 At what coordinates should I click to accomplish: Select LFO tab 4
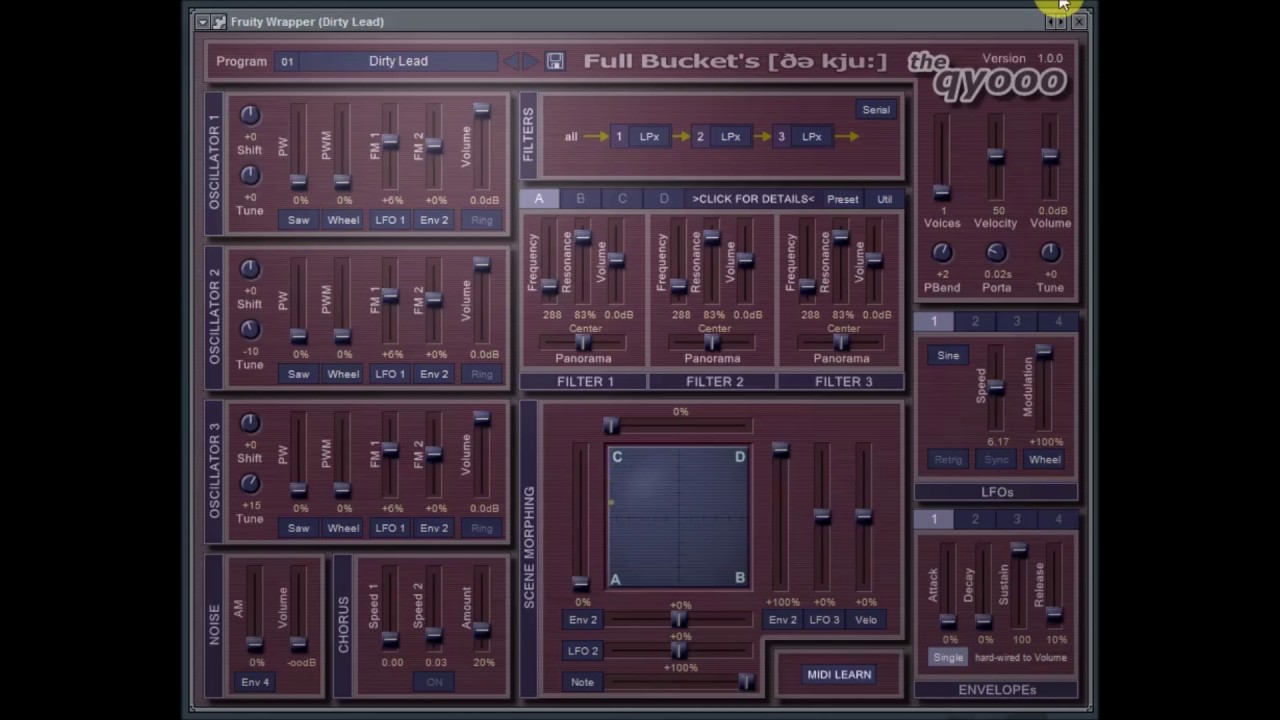pyautogui.click(x=1058, y=321)
